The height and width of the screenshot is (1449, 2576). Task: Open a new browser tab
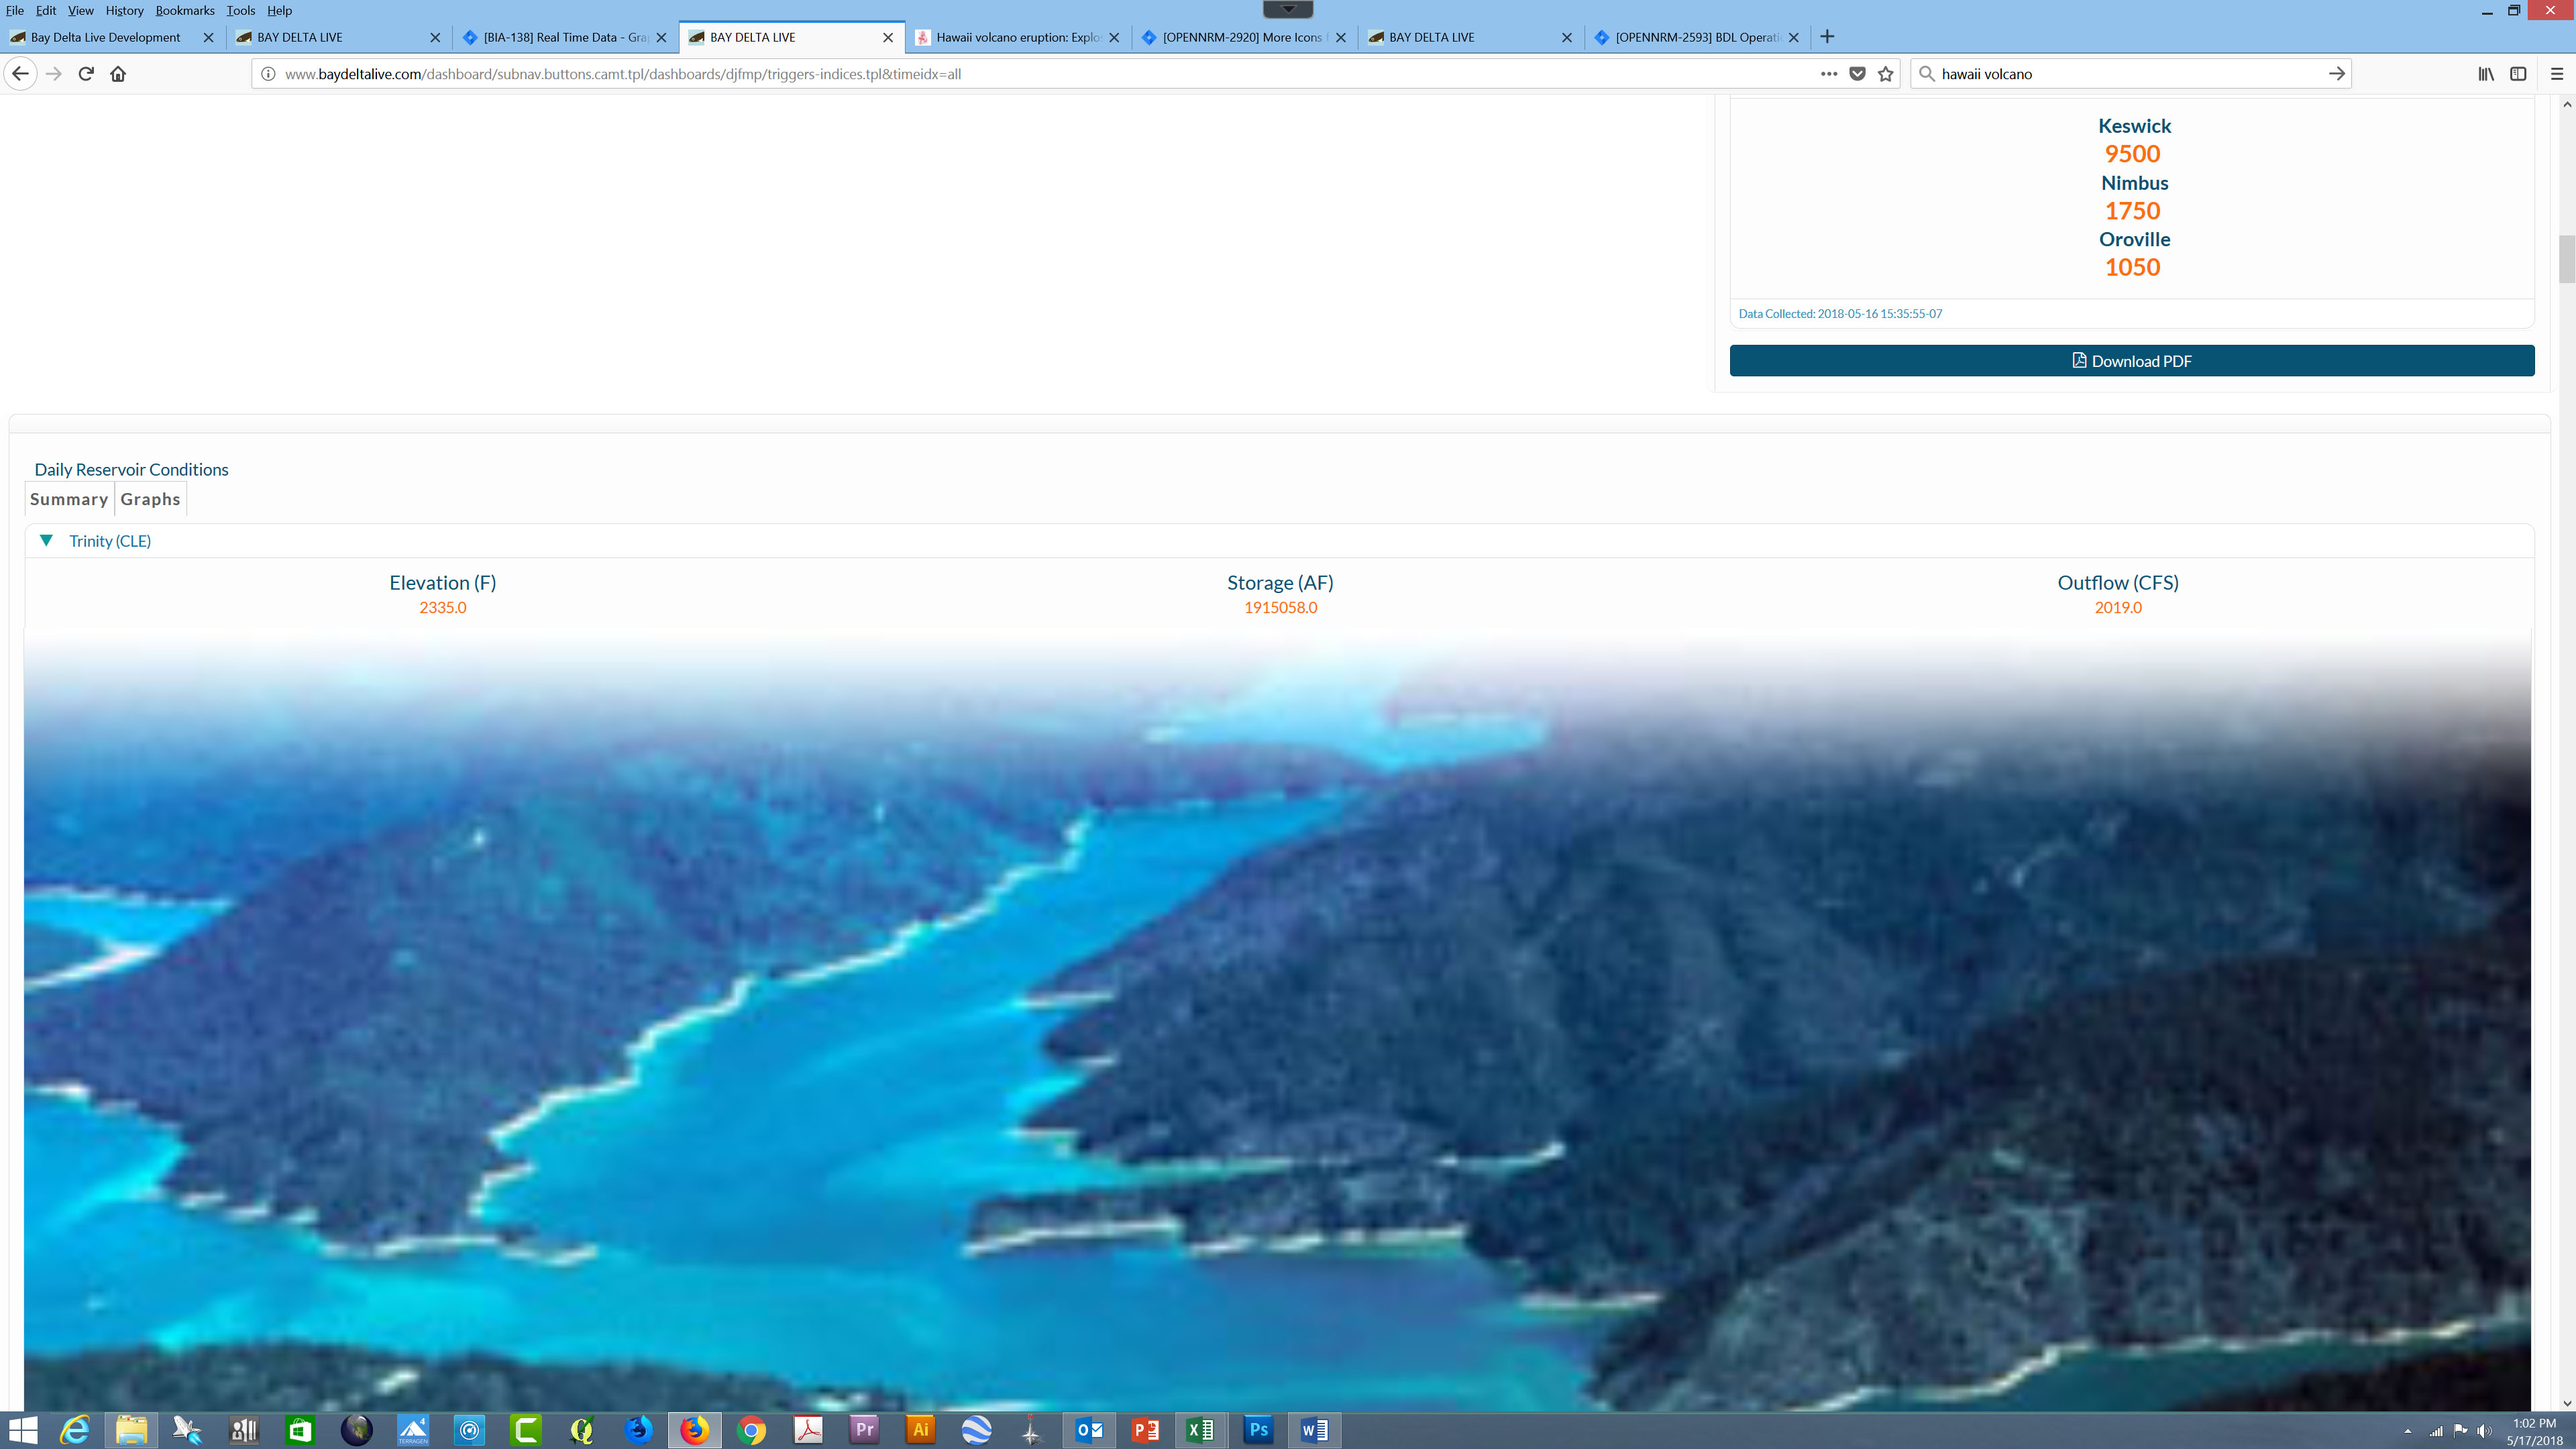(x=1827, y=37)
